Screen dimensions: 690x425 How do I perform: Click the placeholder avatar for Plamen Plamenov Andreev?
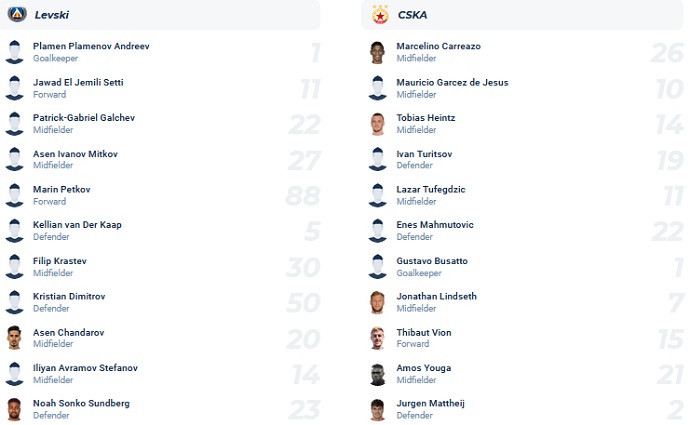pyautogui.click(x=14, y=52)
